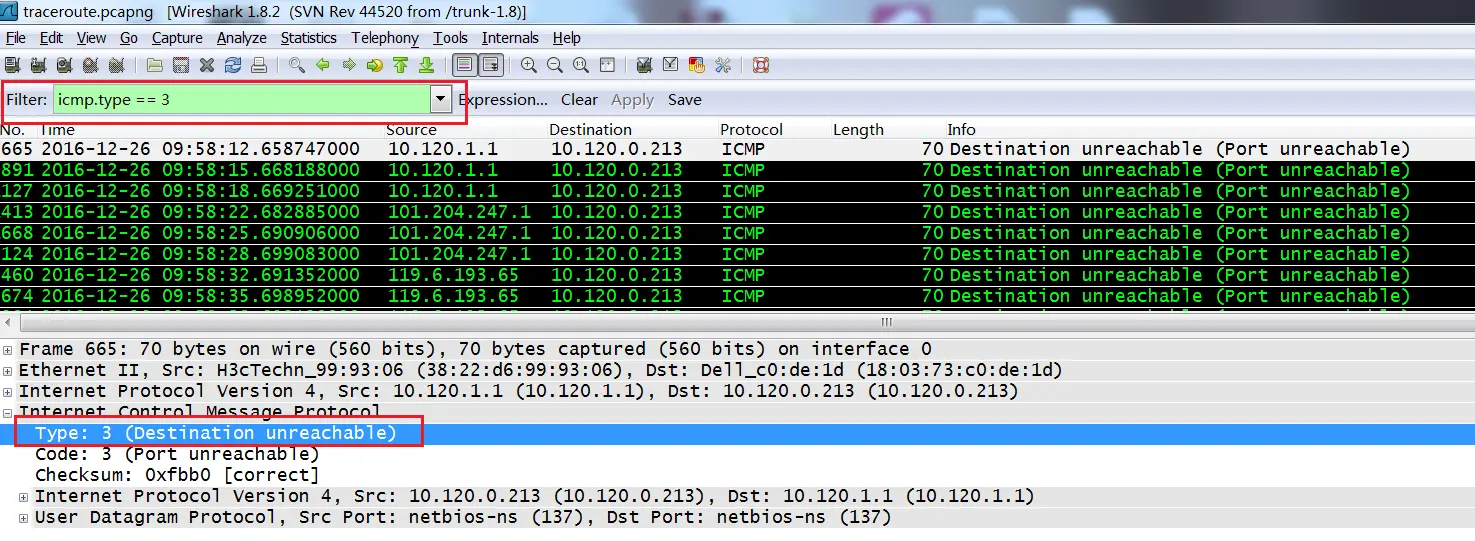Viewport: 1475px width, 541px height.
Task: Jump to the first packet
Action: (401, 65)
